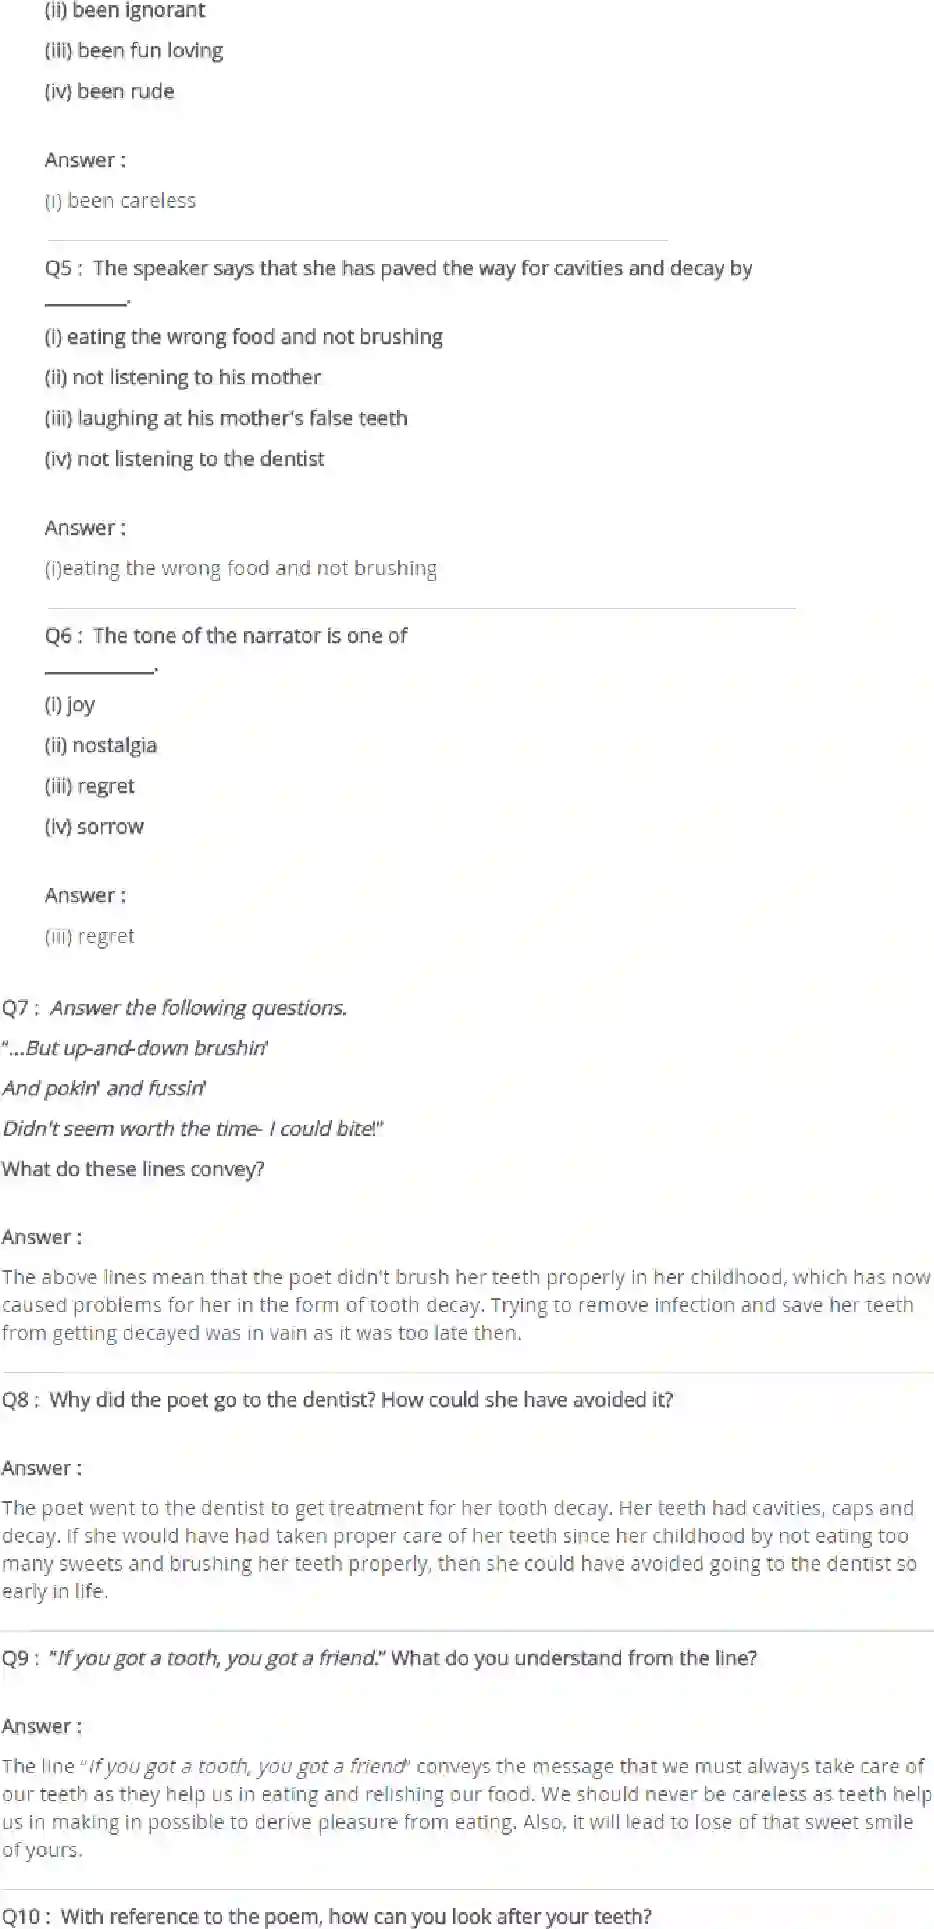
Task: Choose the 'nostalgia' option
Action: [x=100, y=746]
